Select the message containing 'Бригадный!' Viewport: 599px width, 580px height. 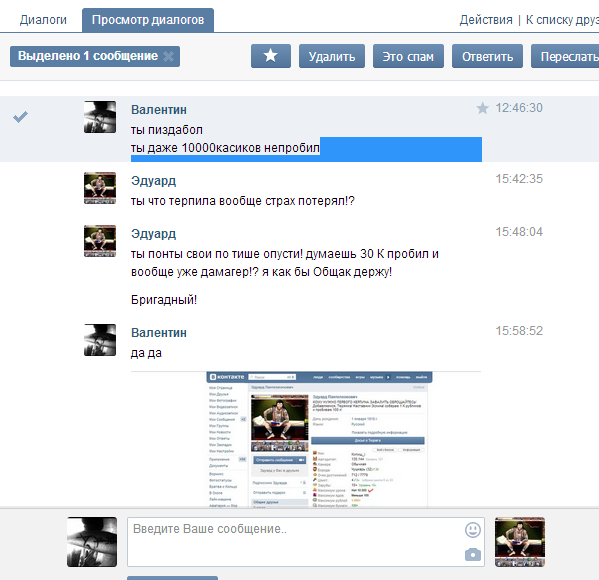164,300
